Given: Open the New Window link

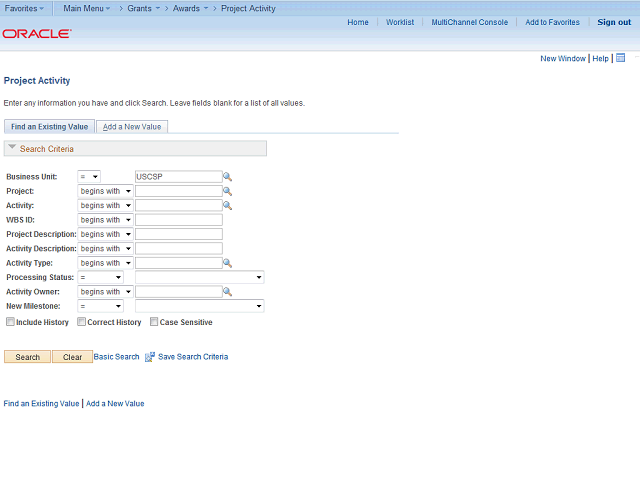Looking at the screenshot, I should (563, 58).
